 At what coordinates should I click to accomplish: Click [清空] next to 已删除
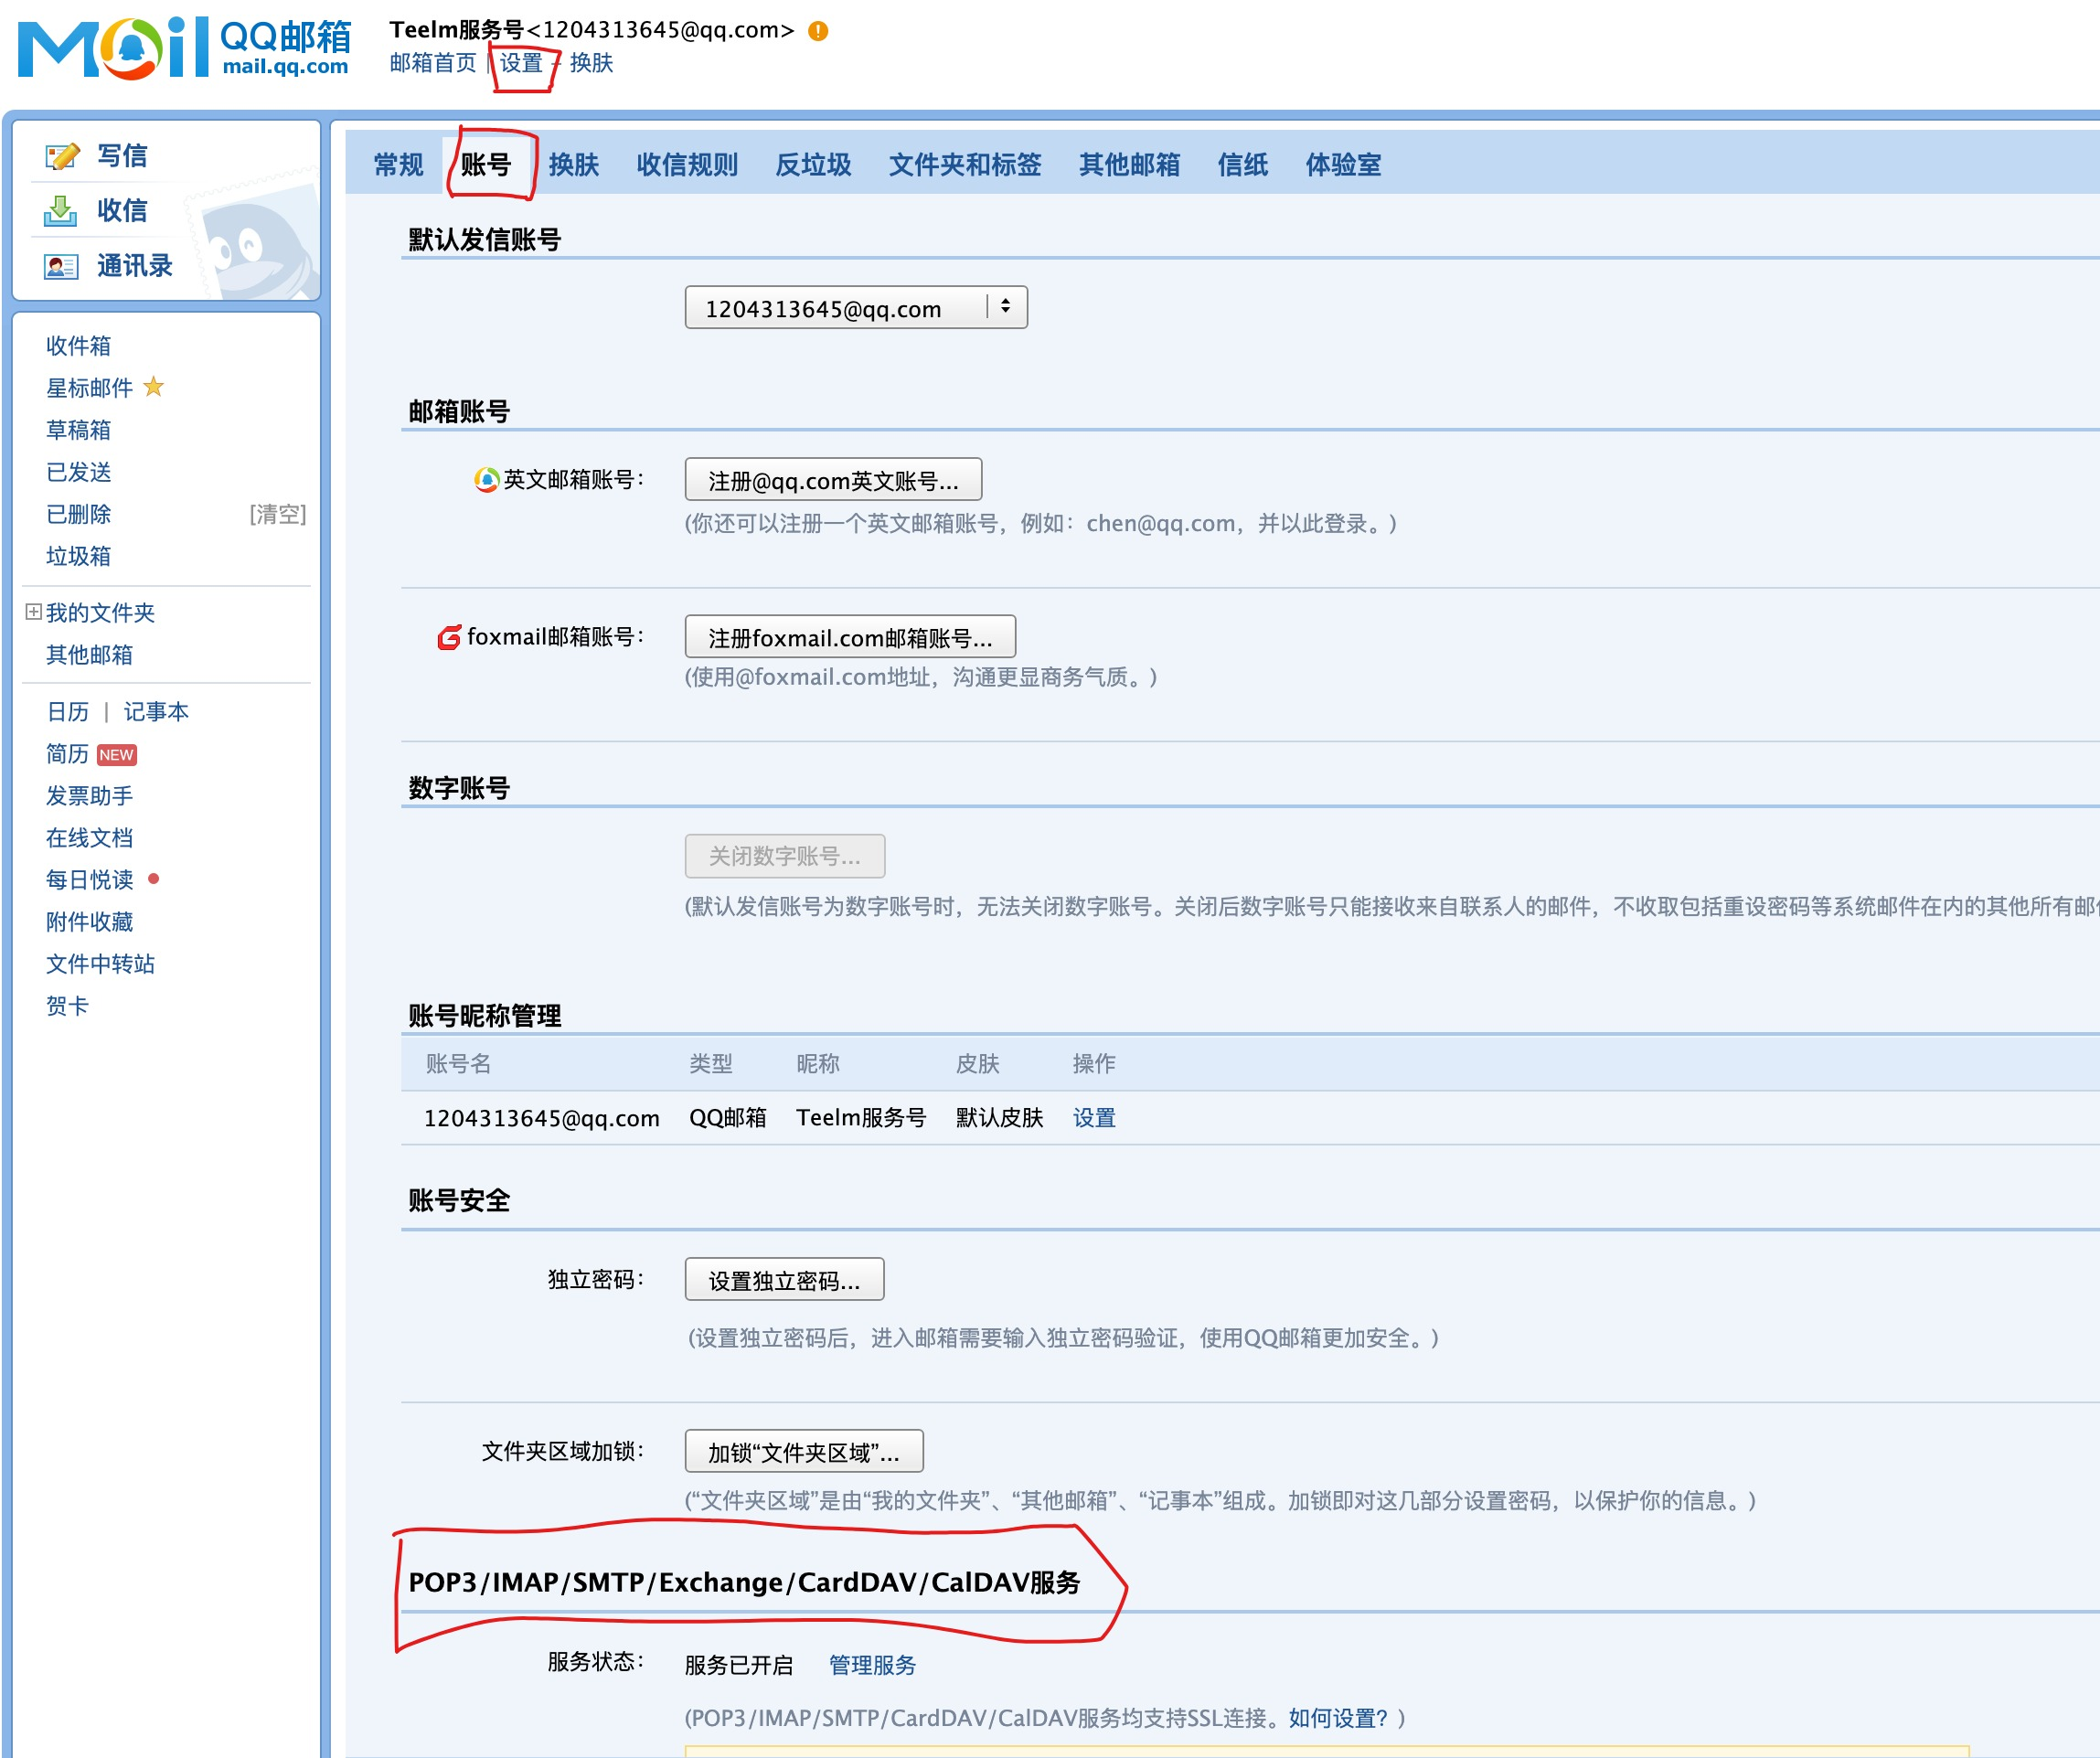tap(277, 514)
